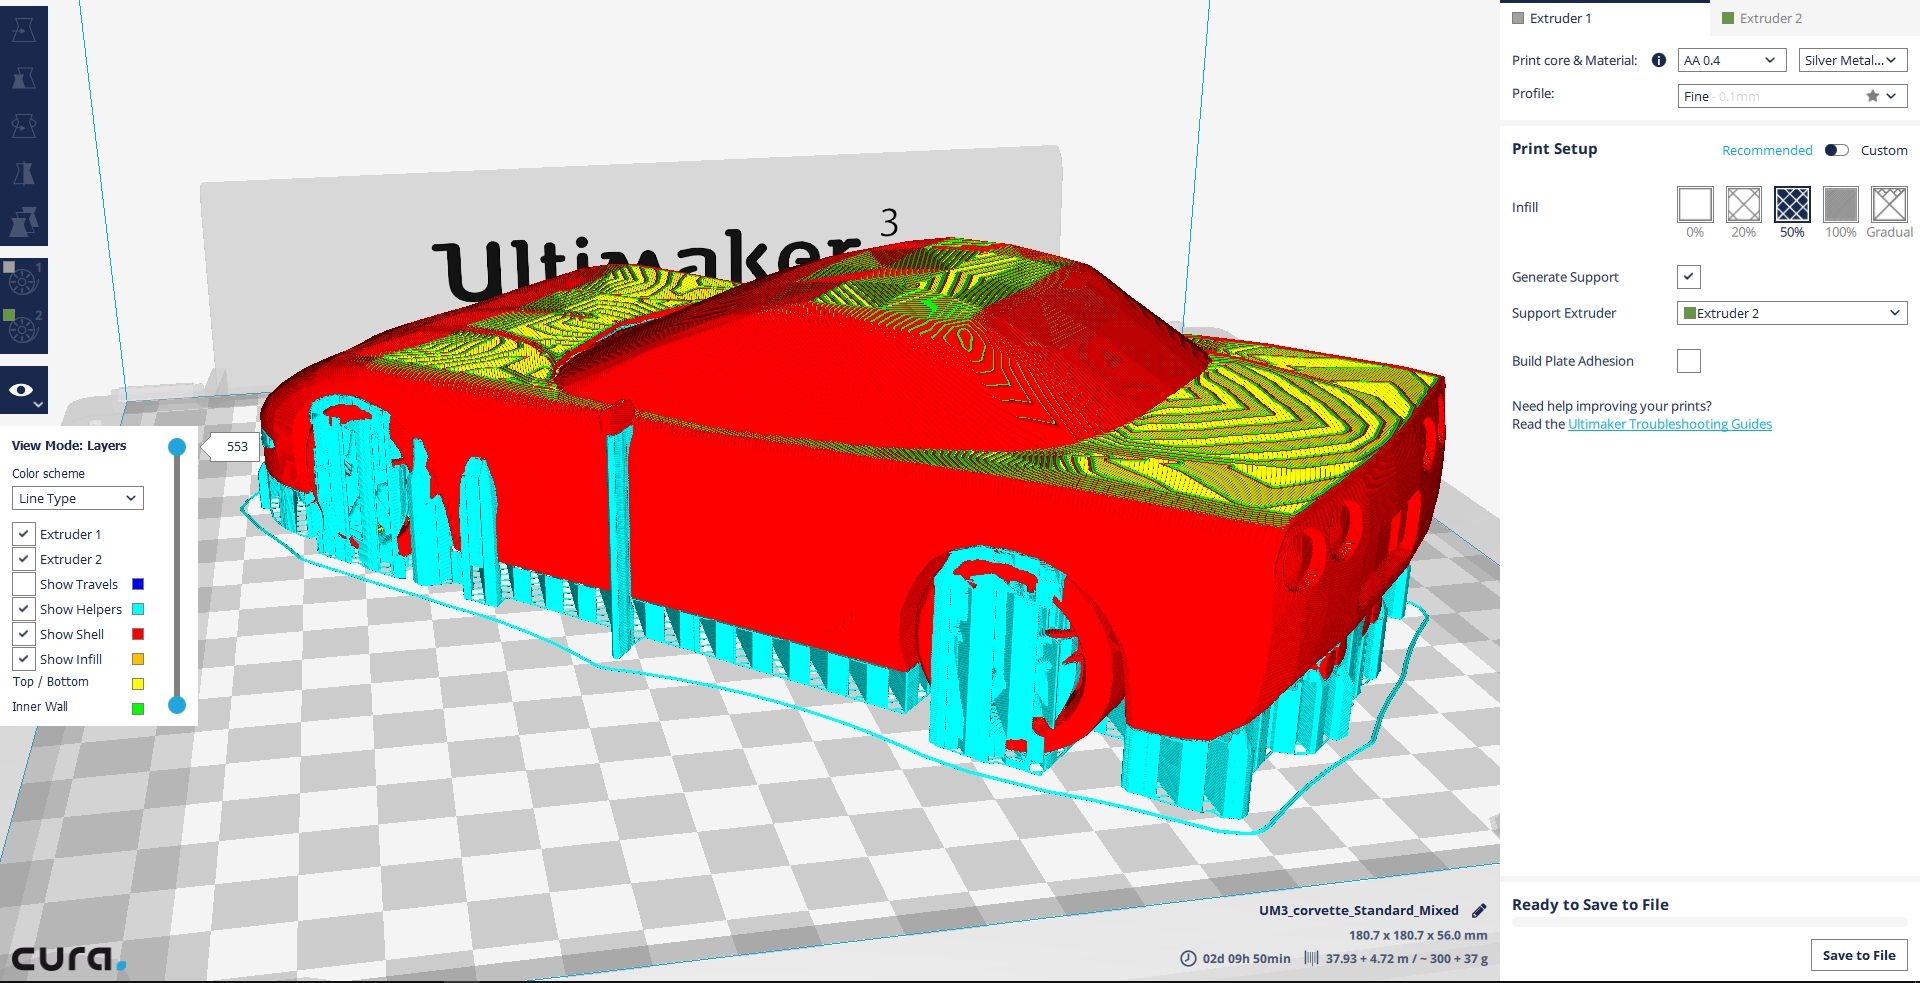This screenshot has height=983, width=1920.
Task: Open the AA 0.4 print core dropdown
Action: (1732, 60)
